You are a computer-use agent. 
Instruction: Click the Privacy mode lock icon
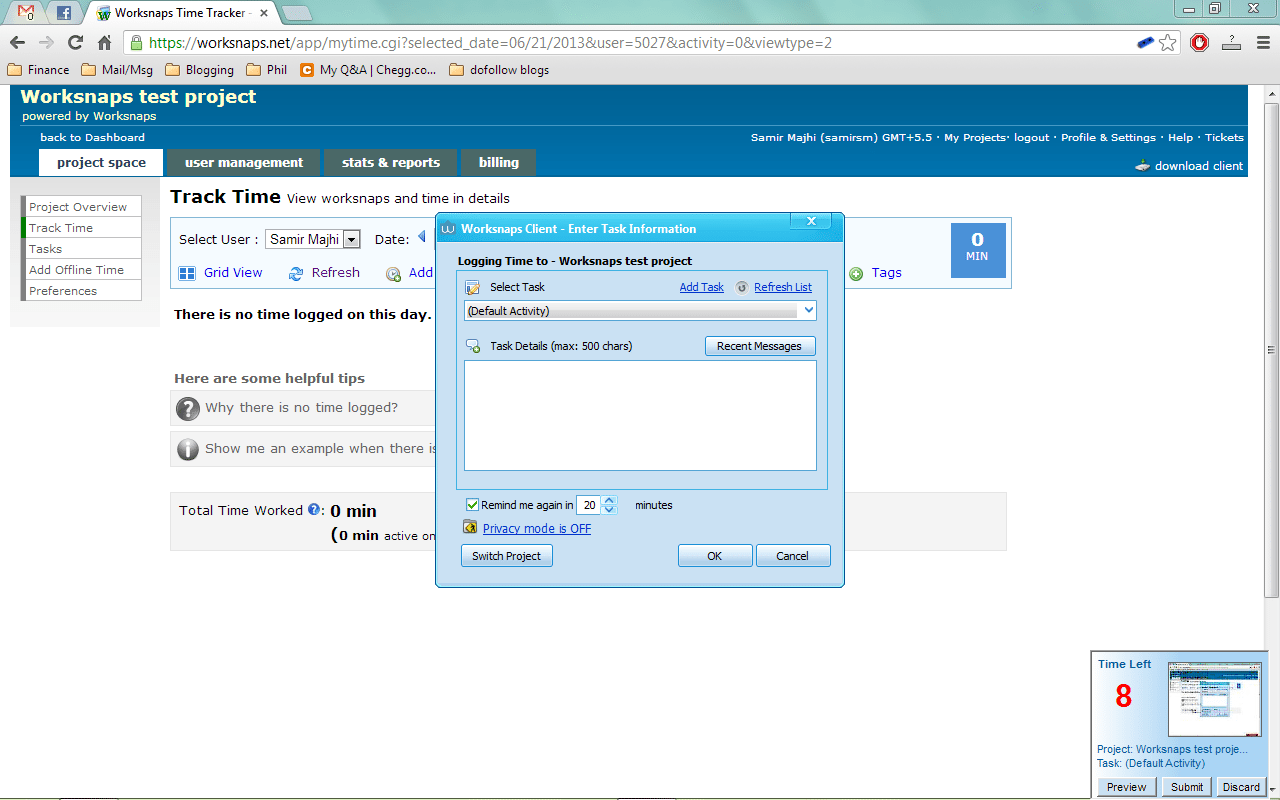(470, 528)
